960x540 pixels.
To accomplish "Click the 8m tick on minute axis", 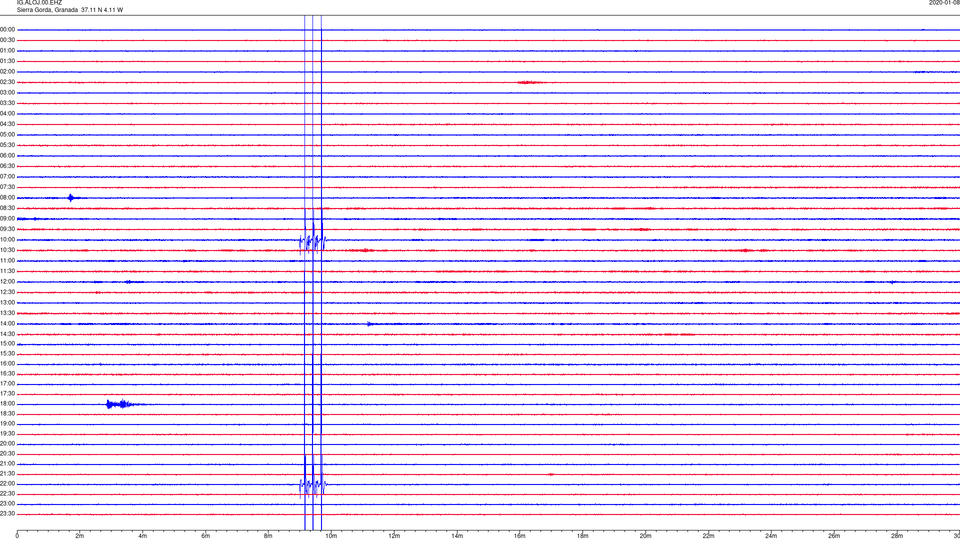I will (268, 536).
